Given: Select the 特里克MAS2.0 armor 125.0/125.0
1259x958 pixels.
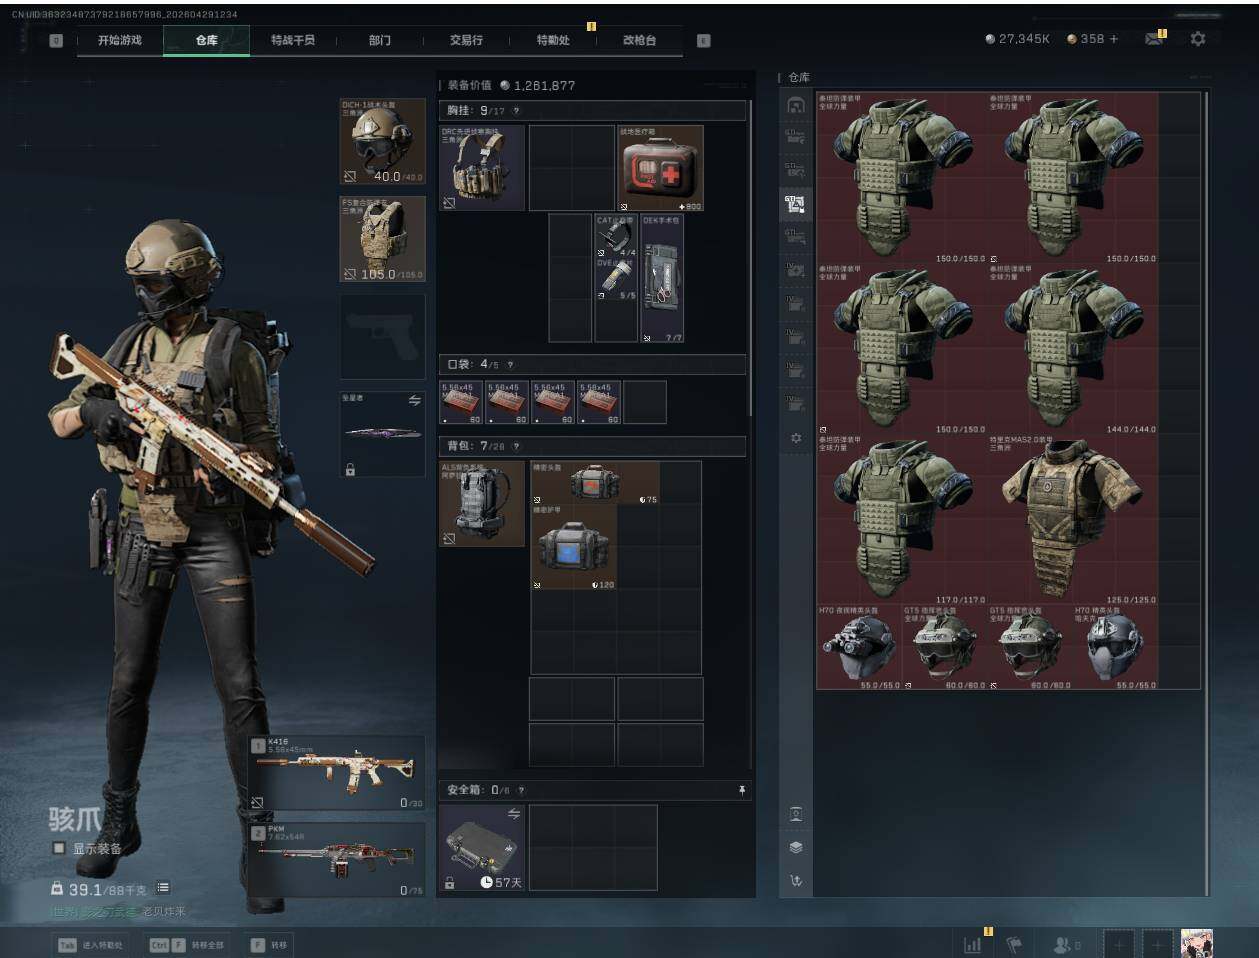Looking at the screenshot, I should [1073, 519].
